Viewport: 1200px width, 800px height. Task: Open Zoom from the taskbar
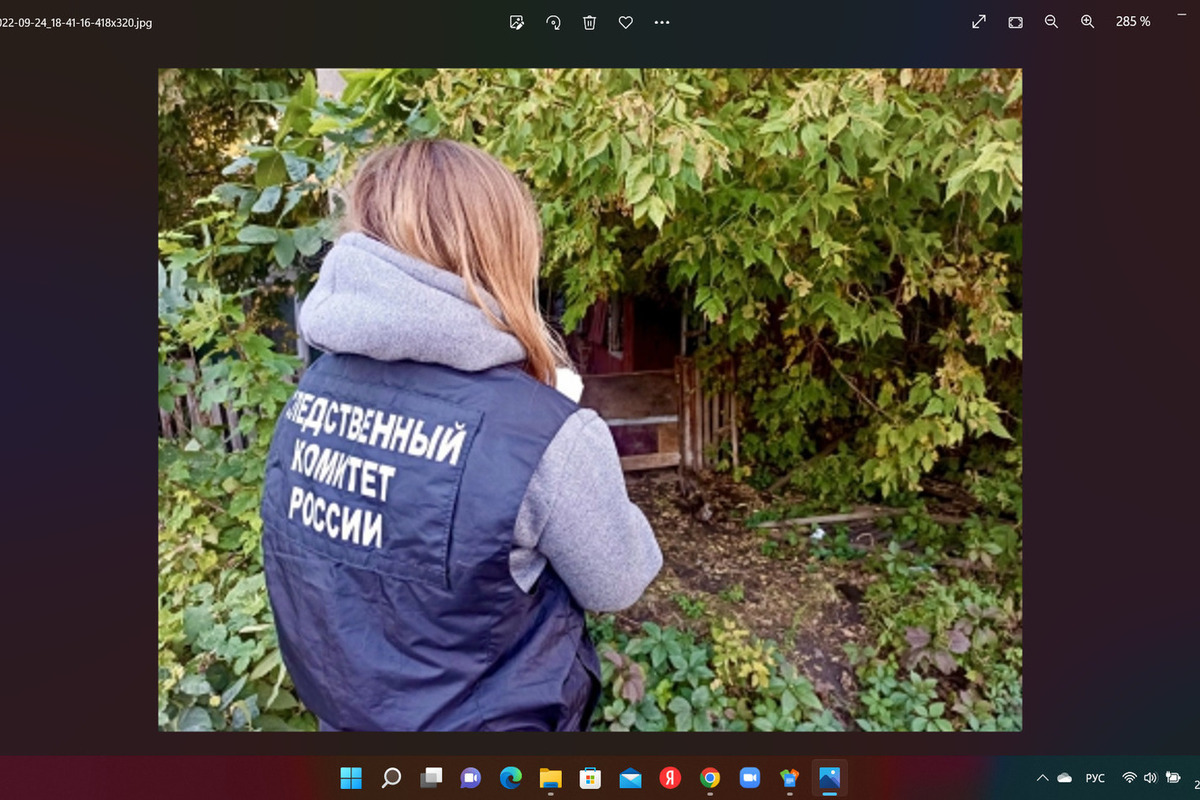click(750, 777)
